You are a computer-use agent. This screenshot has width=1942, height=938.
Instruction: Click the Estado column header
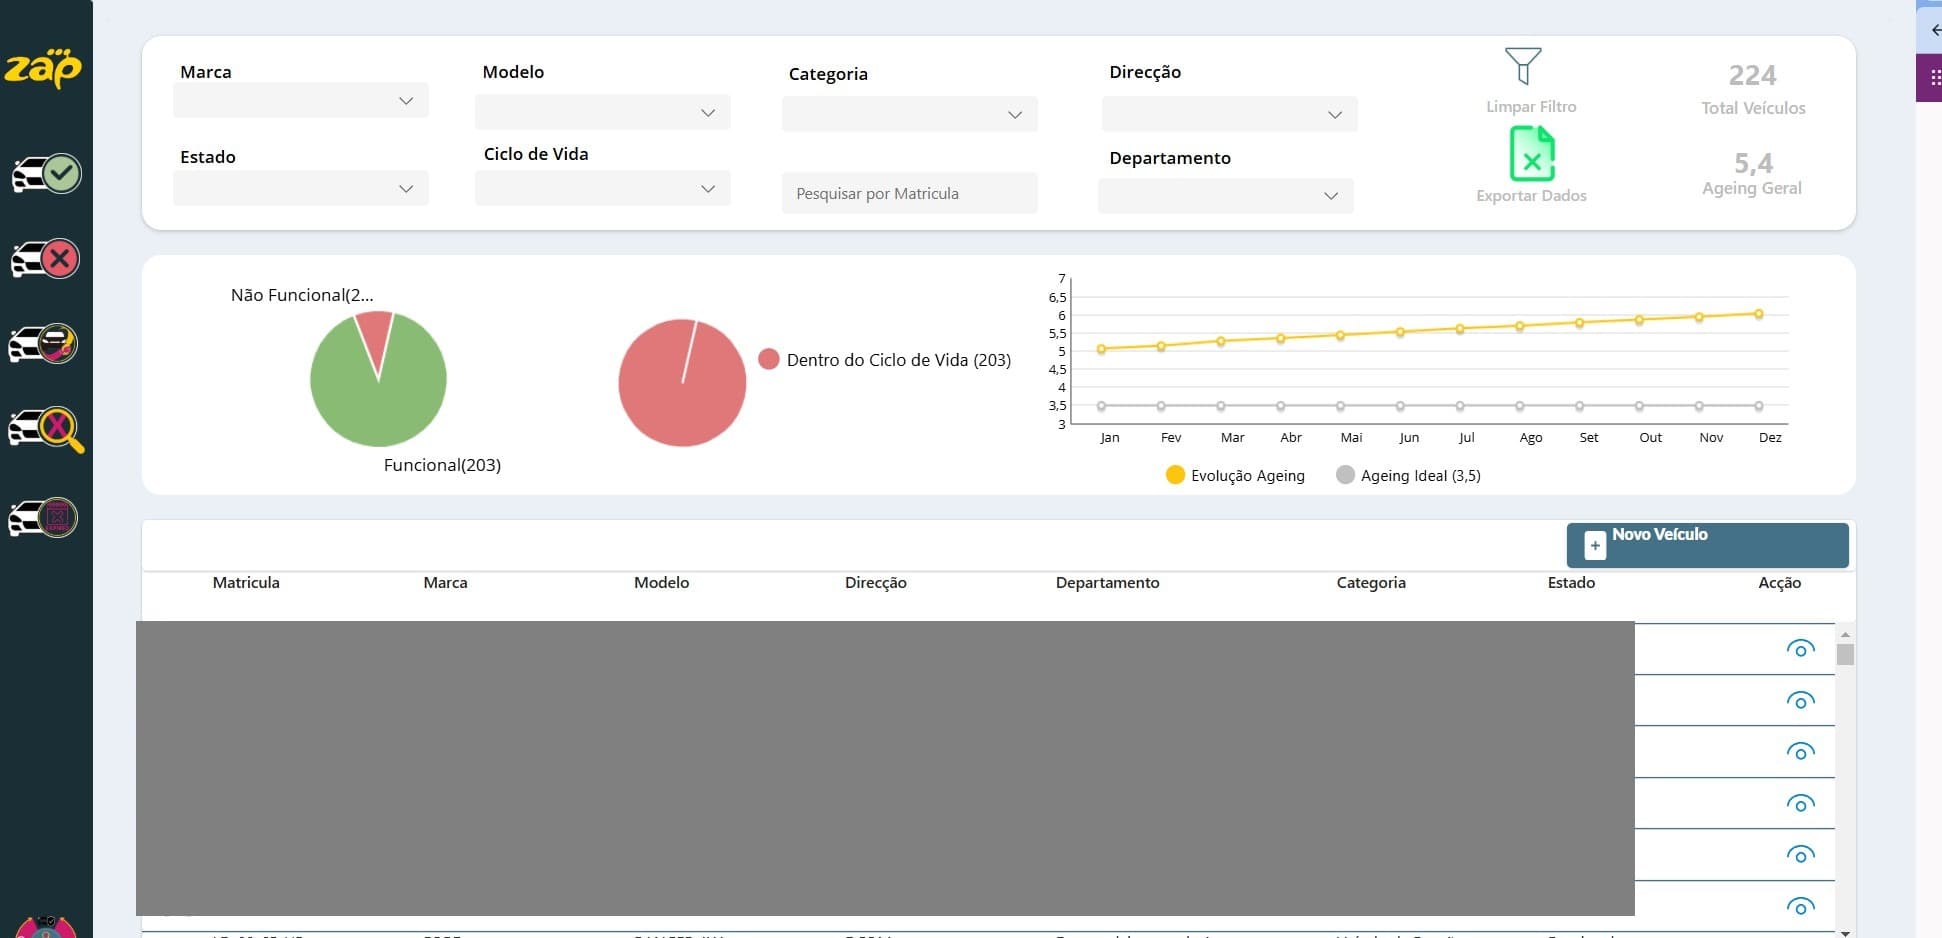point(1571,583)
